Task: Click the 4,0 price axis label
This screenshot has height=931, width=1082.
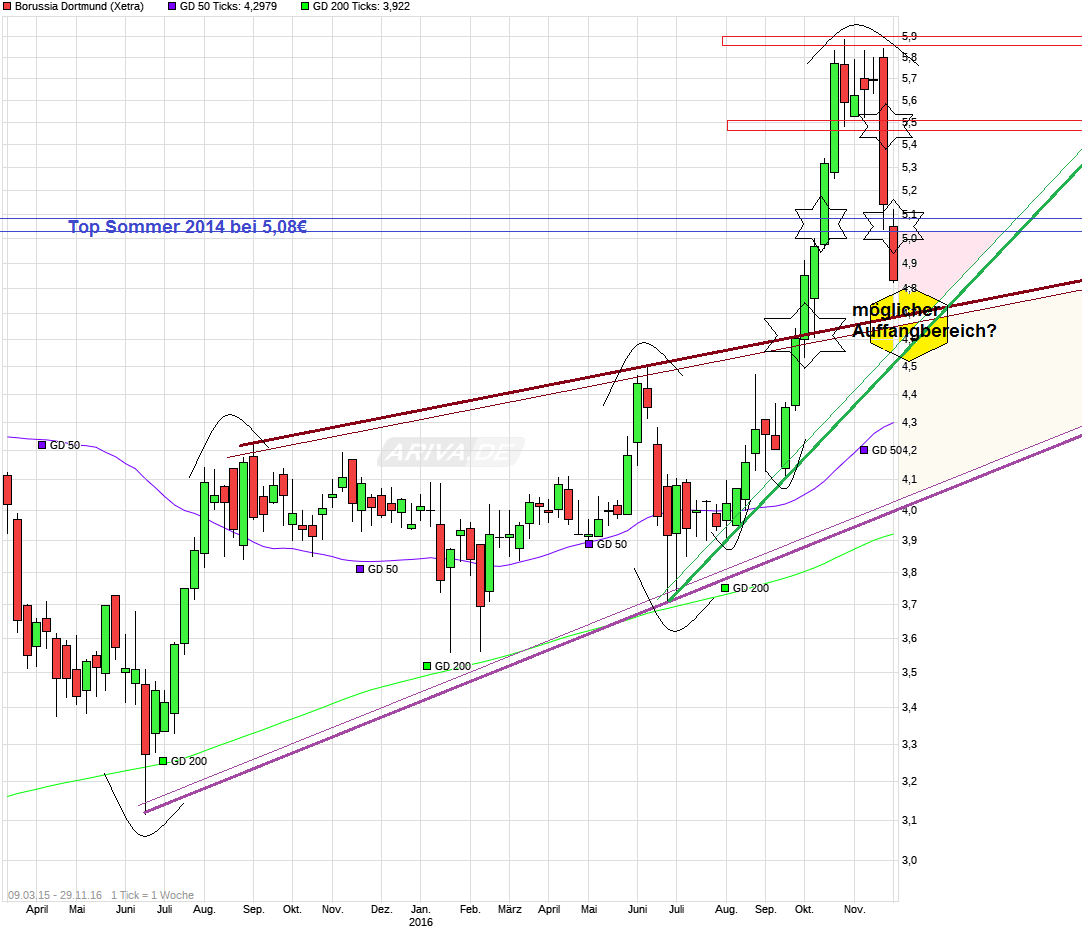Action: pyautogui.click(x=909, y=511)
